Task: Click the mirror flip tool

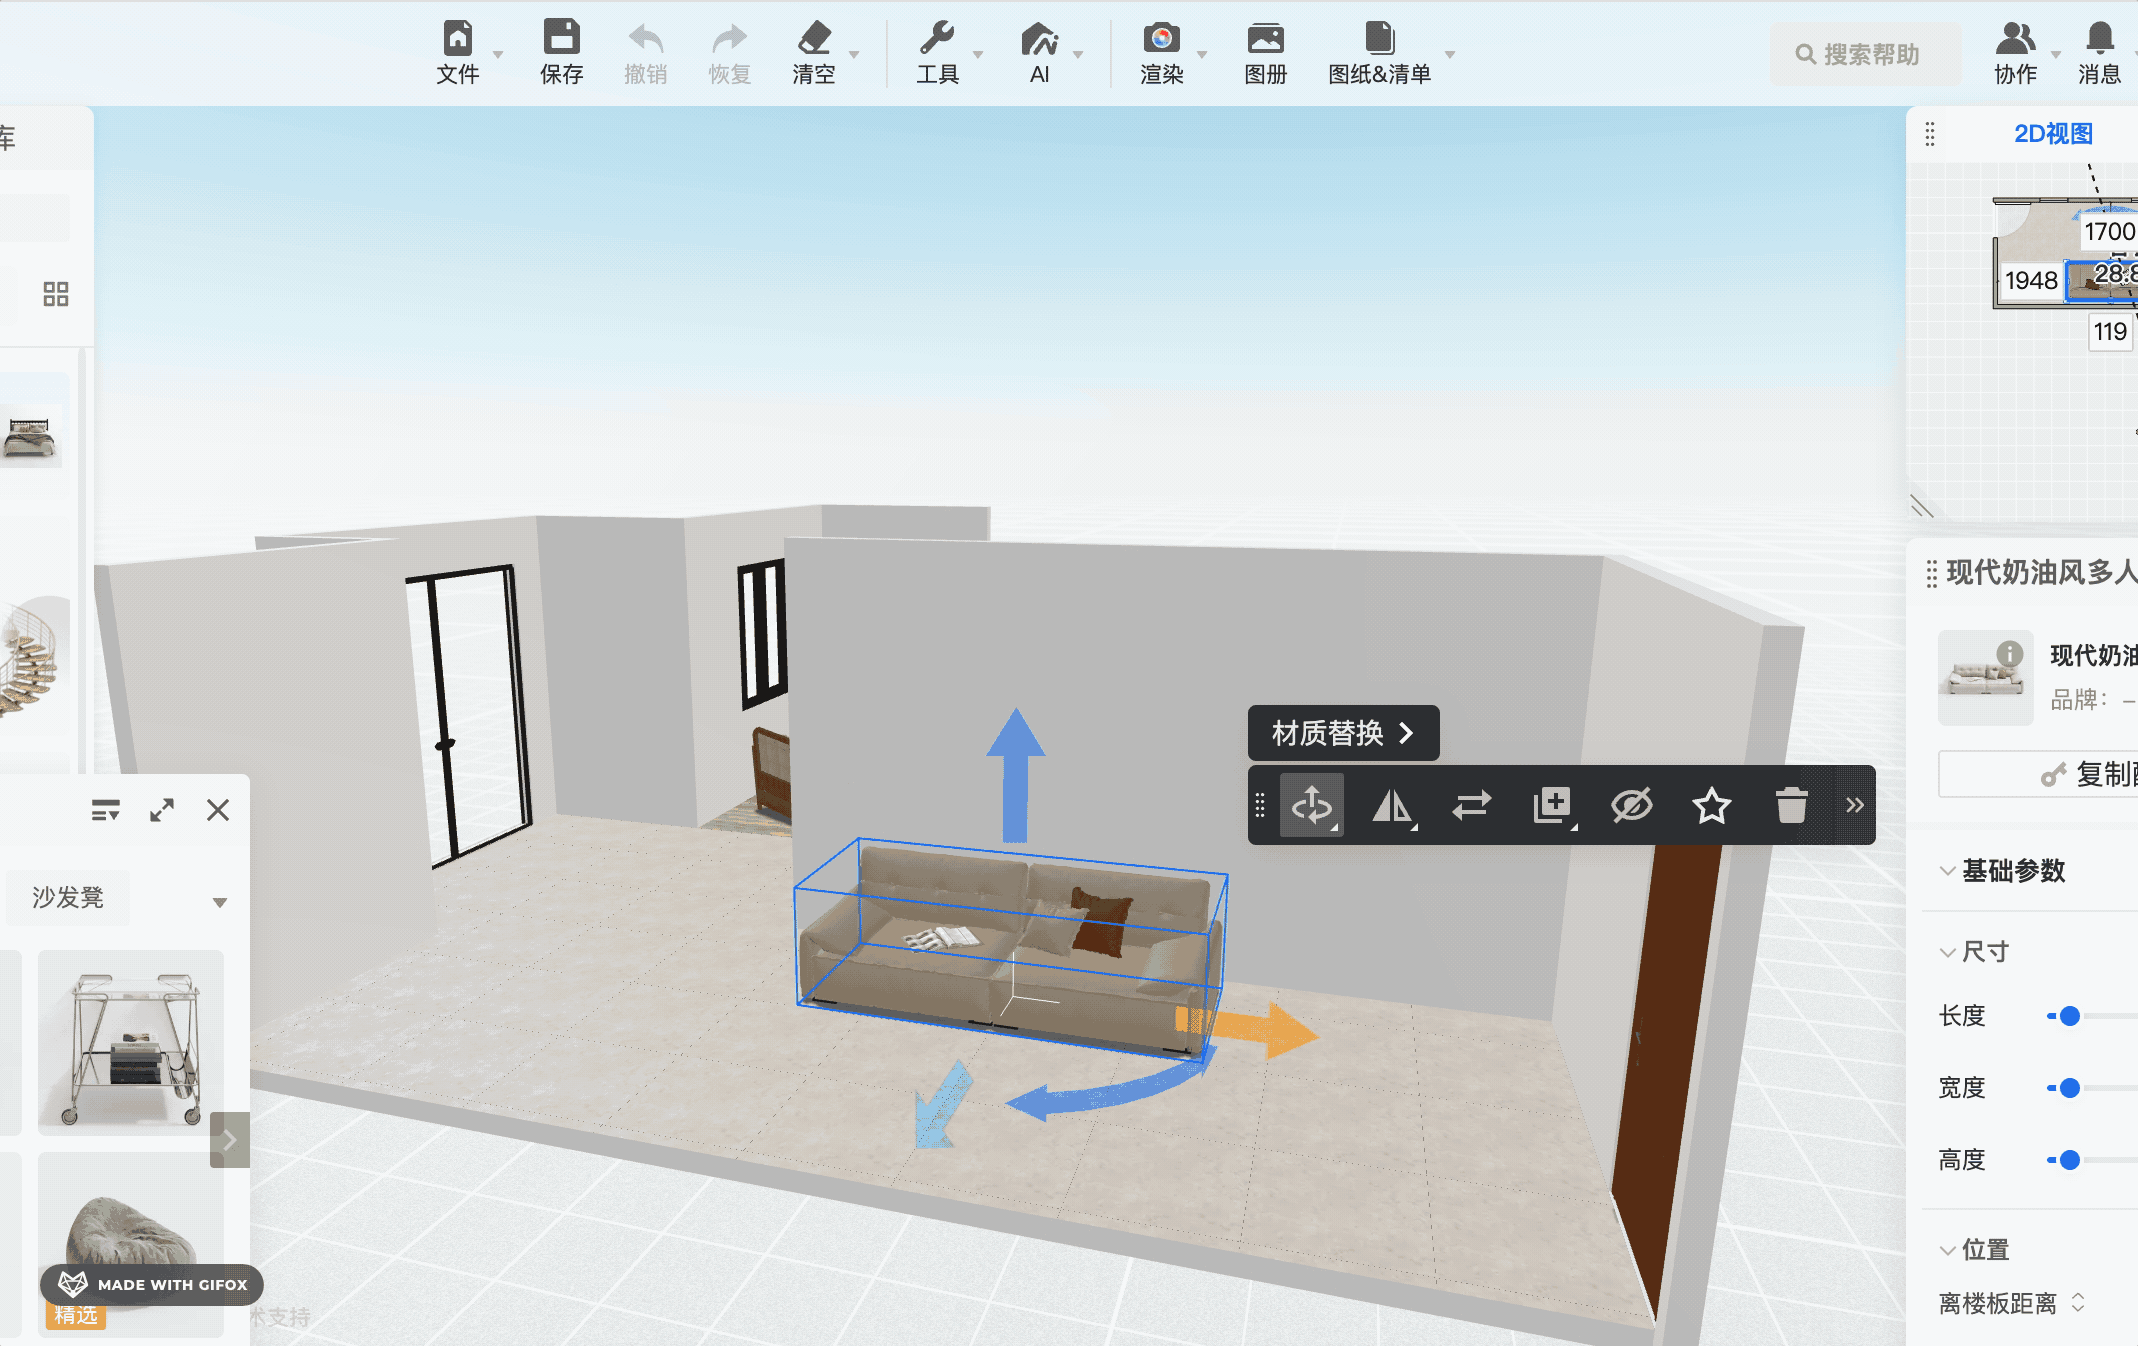Action: (1392, 805)
